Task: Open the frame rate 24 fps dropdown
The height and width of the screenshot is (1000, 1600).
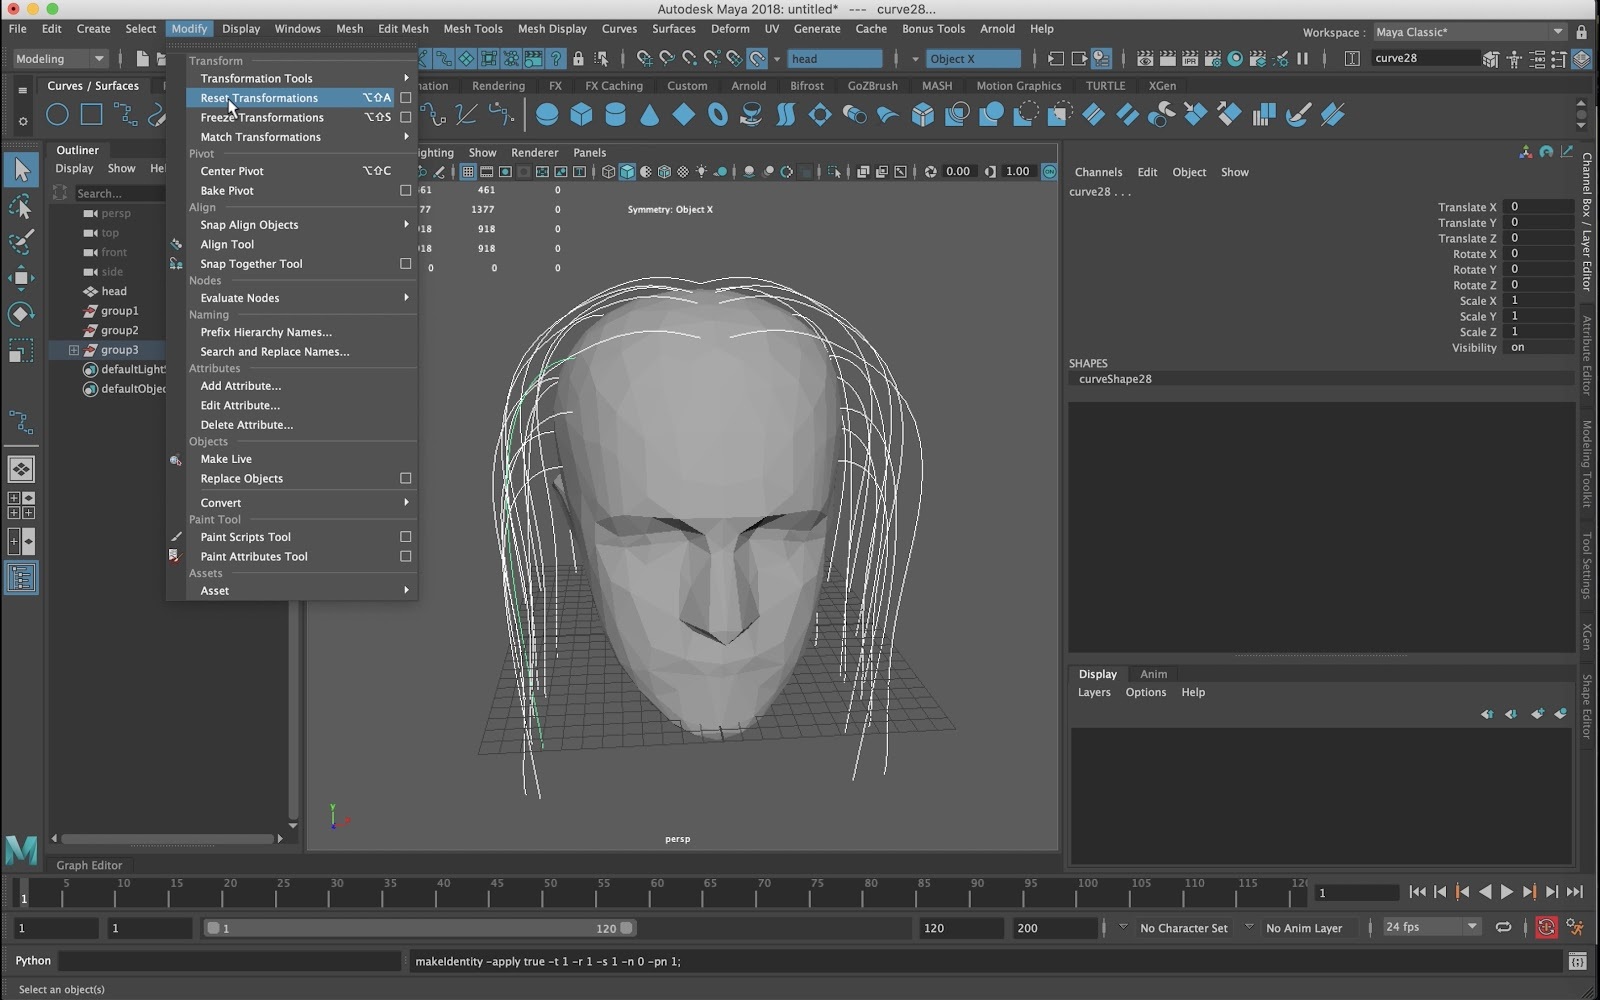Action: click(x=1430, y=928)
